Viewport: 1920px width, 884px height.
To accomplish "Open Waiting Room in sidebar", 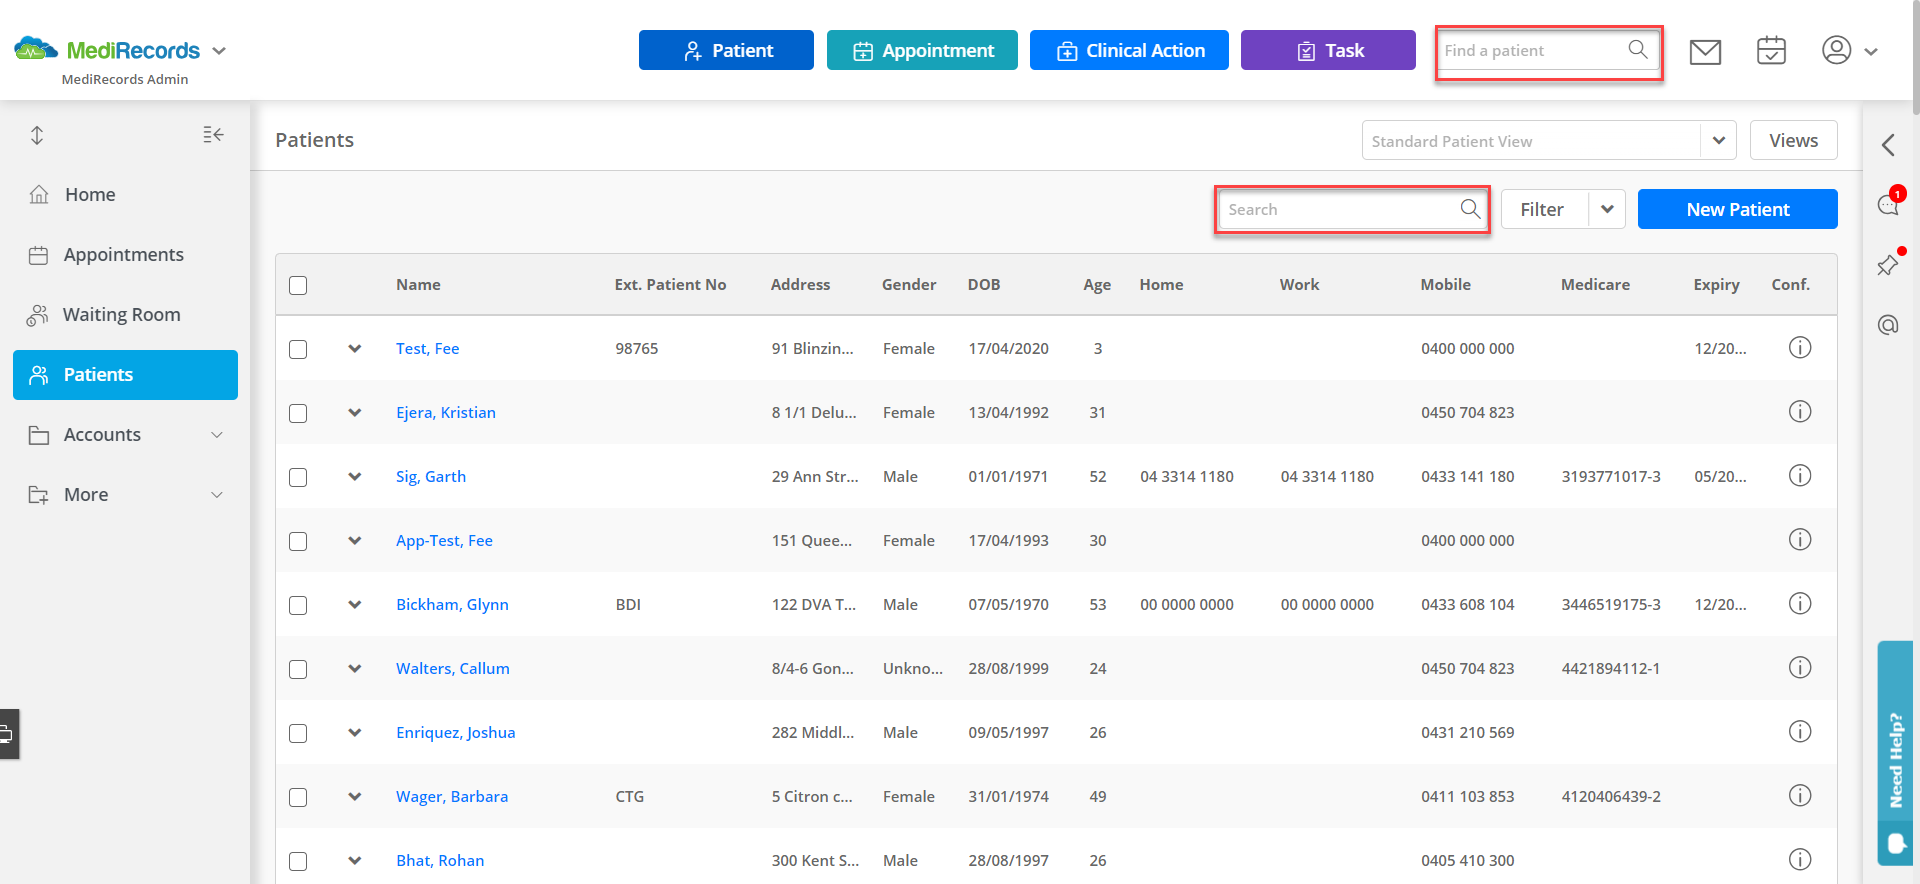I will [125, 314].
